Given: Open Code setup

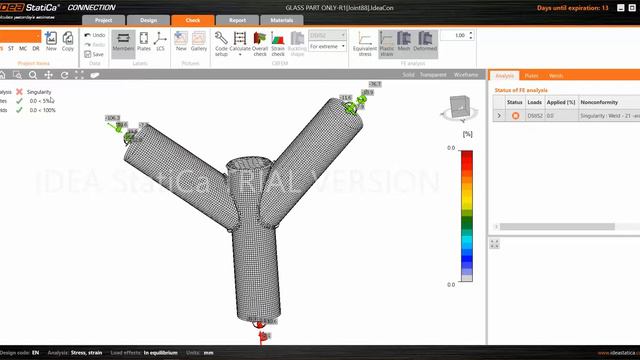Looking at the screenshot, I should click(221, 44).
